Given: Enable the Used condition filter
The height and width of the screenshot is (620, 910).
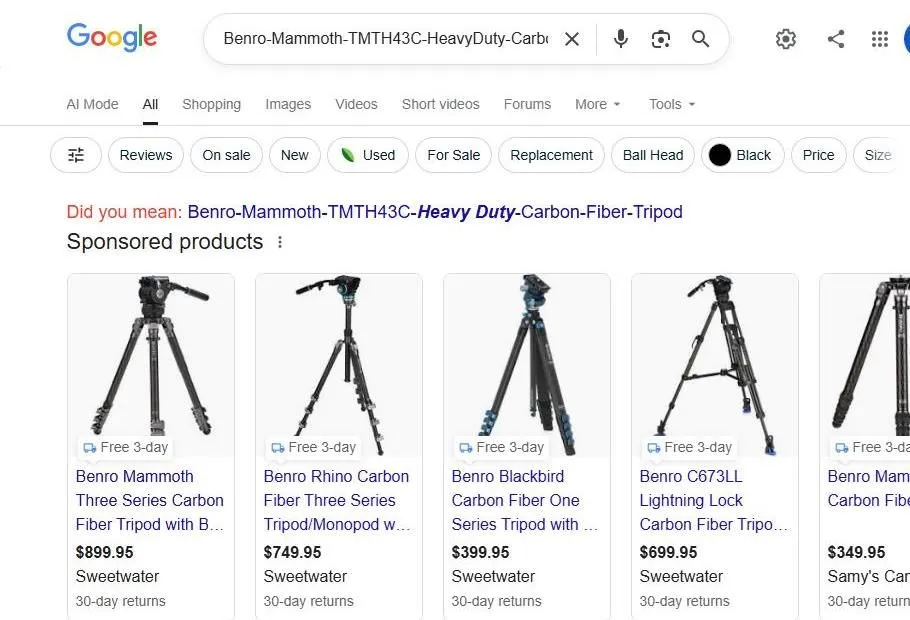Looking at the screenshot, I should (x=367, y=155).
